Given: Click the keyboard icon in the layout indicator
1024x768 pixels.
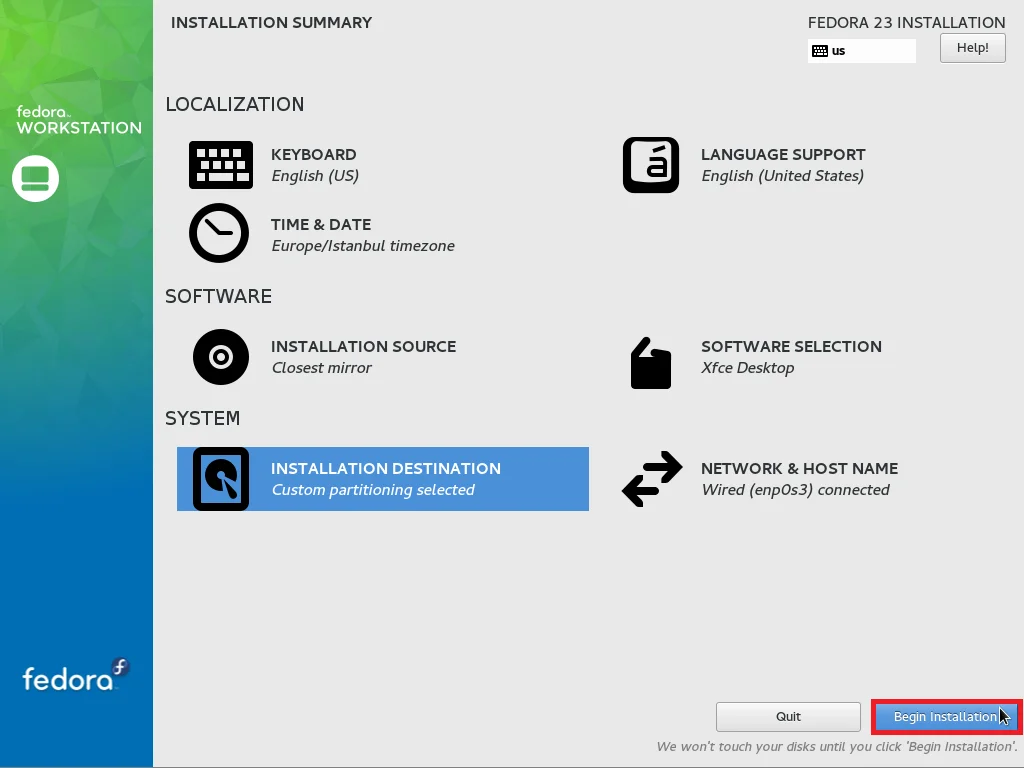Looking at the screenshot, I should [x=820, y=51].
